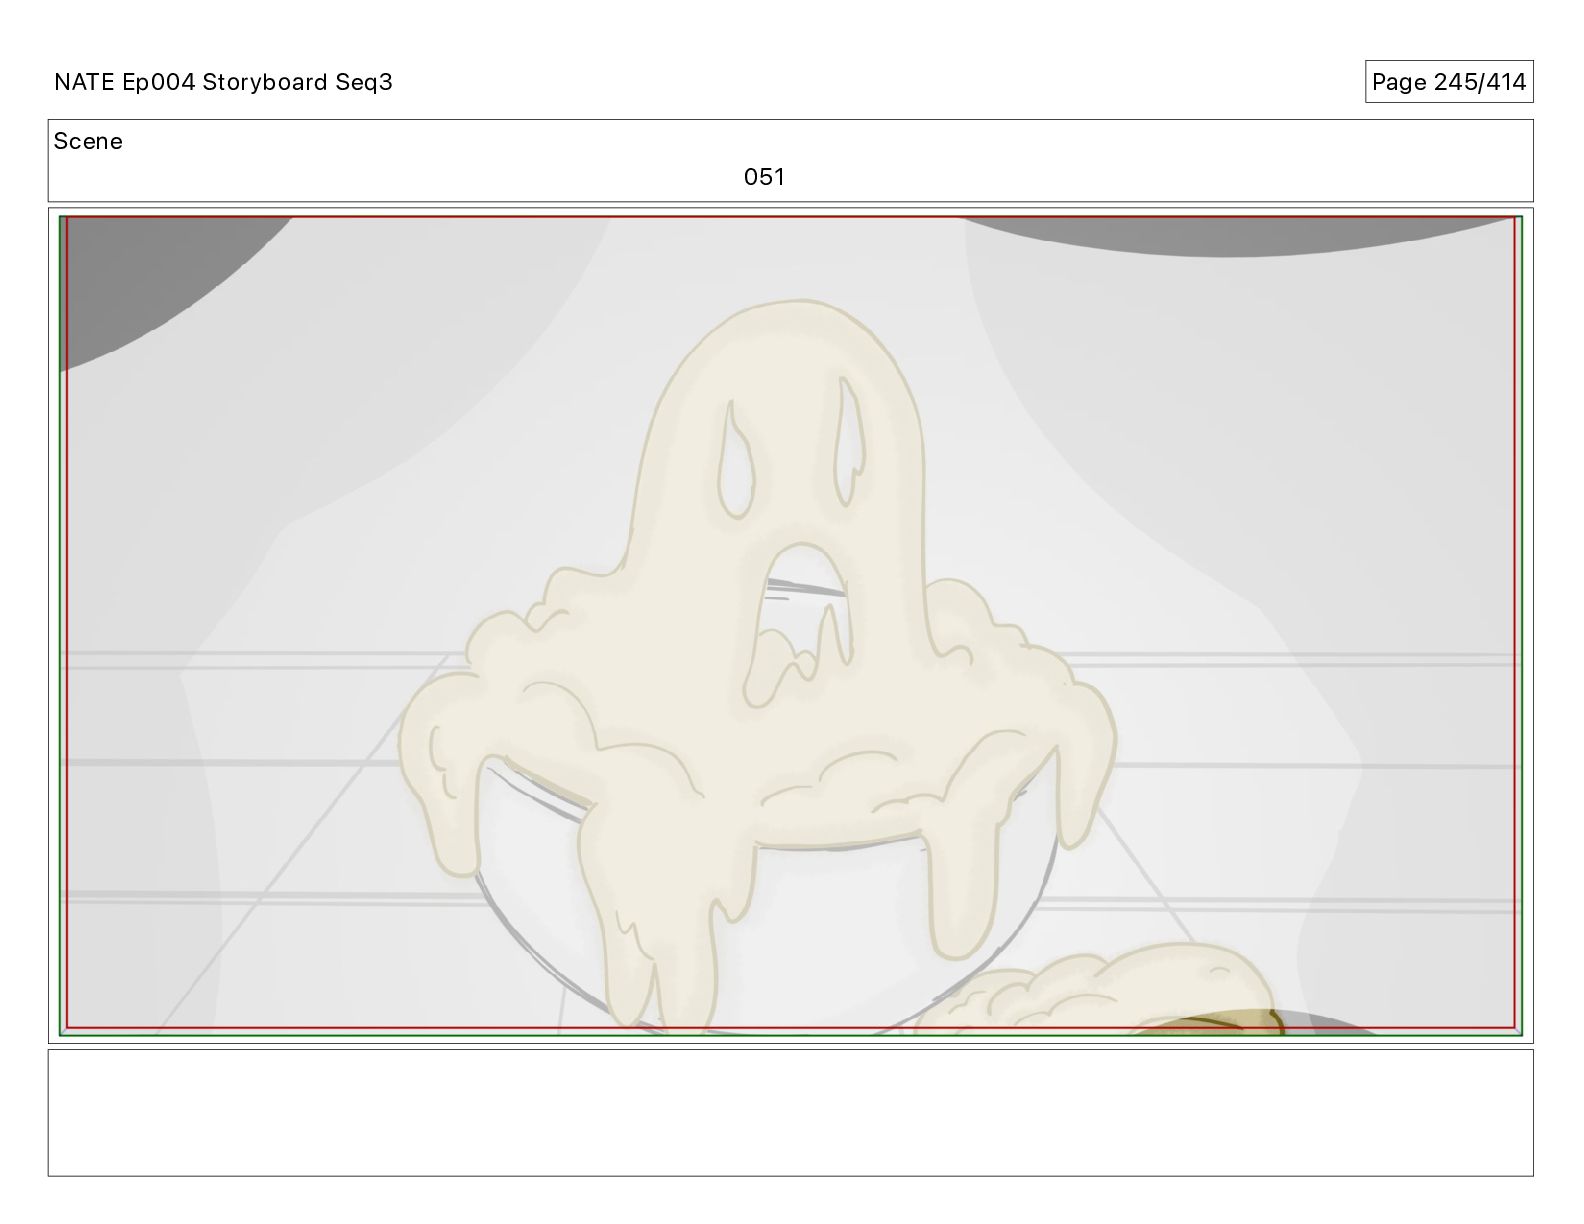Click the 'Page 245/414' page number box
Screen dimensions: 1584x1224
tap(1449, 82)
